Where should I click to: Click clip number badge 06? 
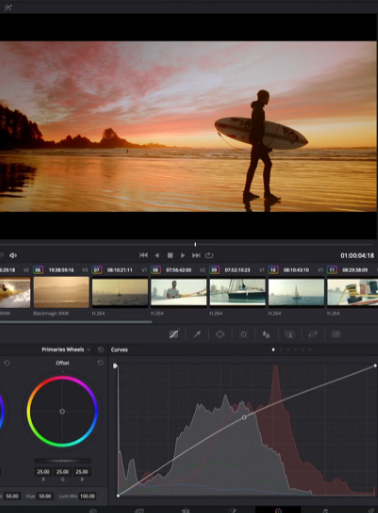pyautogui.click(x=38, y=270)
